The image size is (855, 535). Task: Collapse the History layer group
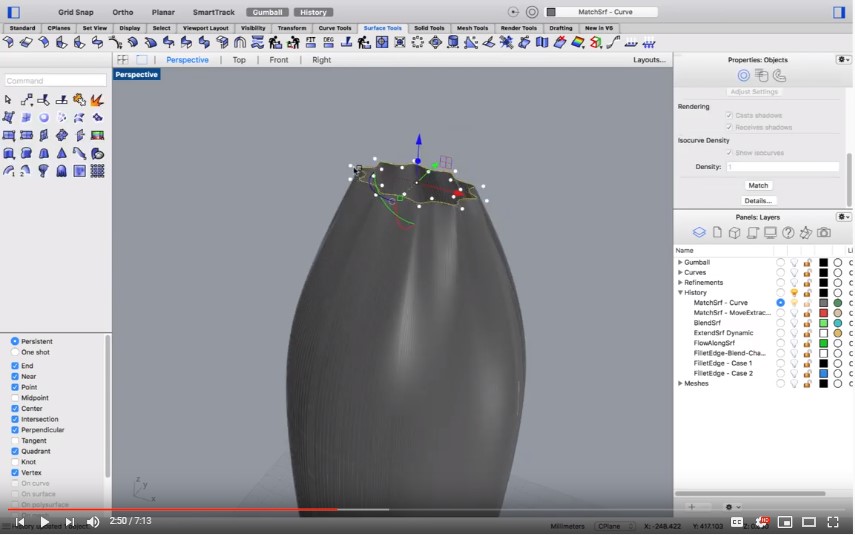(x=680, y=292)
